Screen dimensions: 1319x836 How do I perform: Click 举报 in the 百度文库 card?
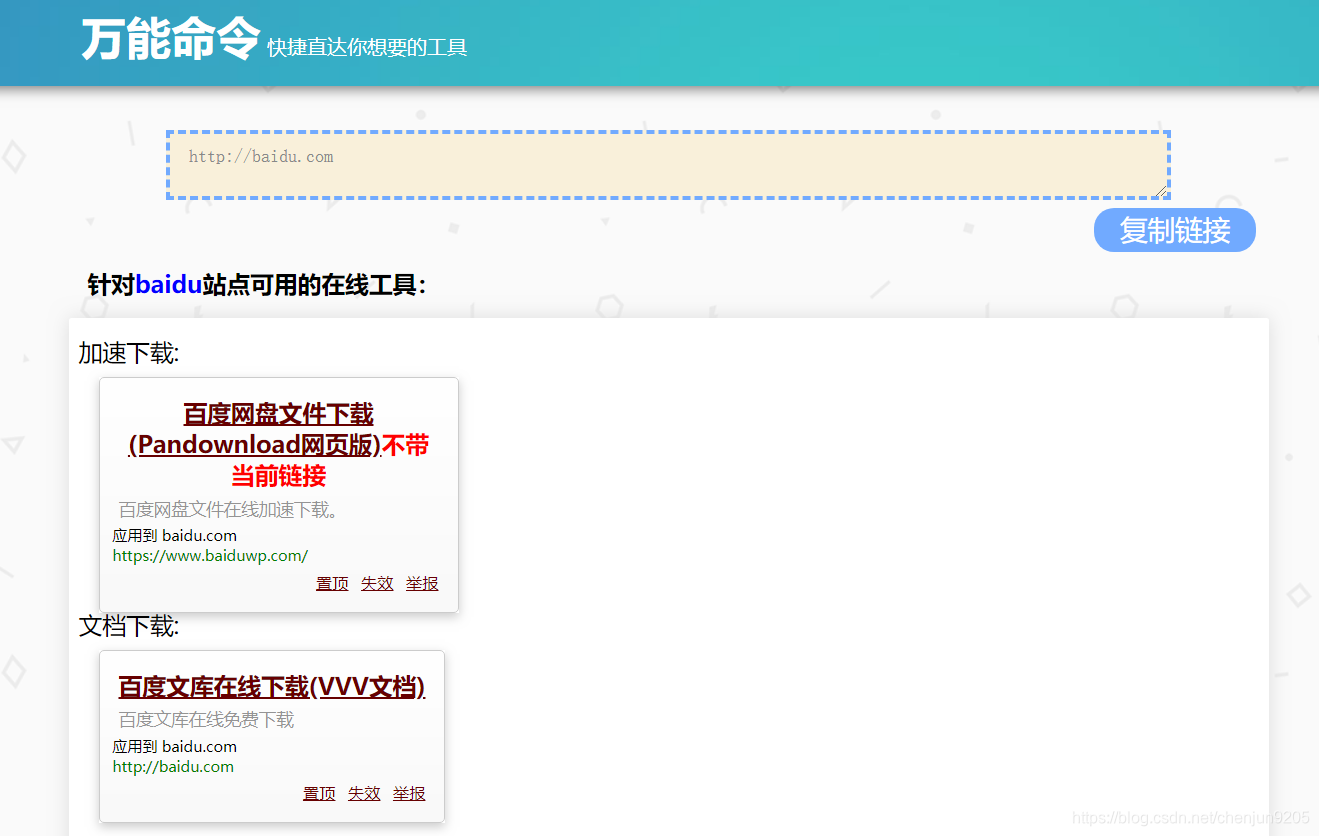(x=409, y=794)
